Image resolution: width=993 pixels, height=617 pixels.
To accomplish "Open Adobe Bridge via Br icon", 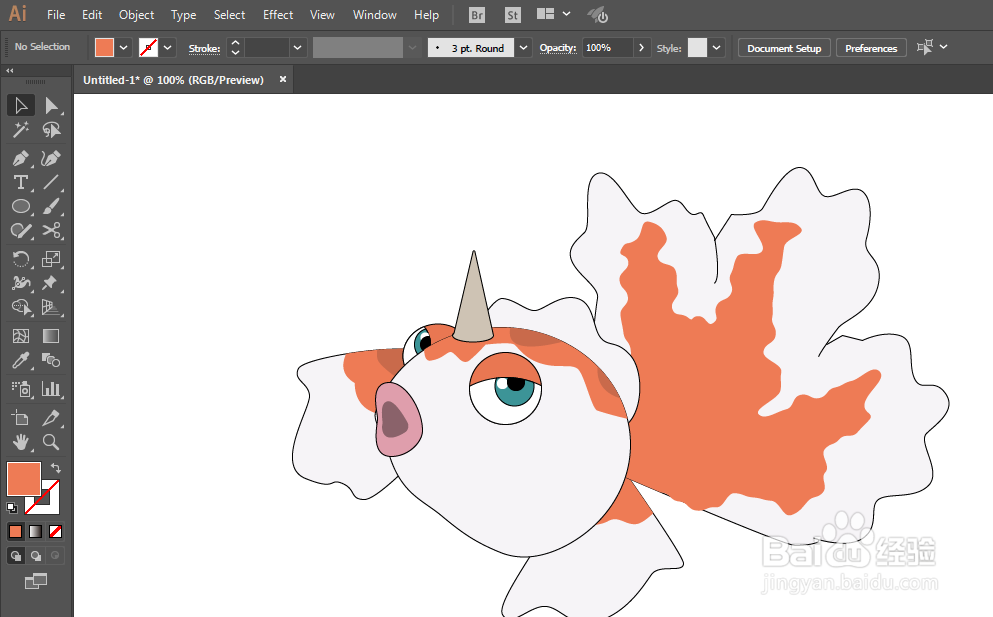I will coord(477,15).
